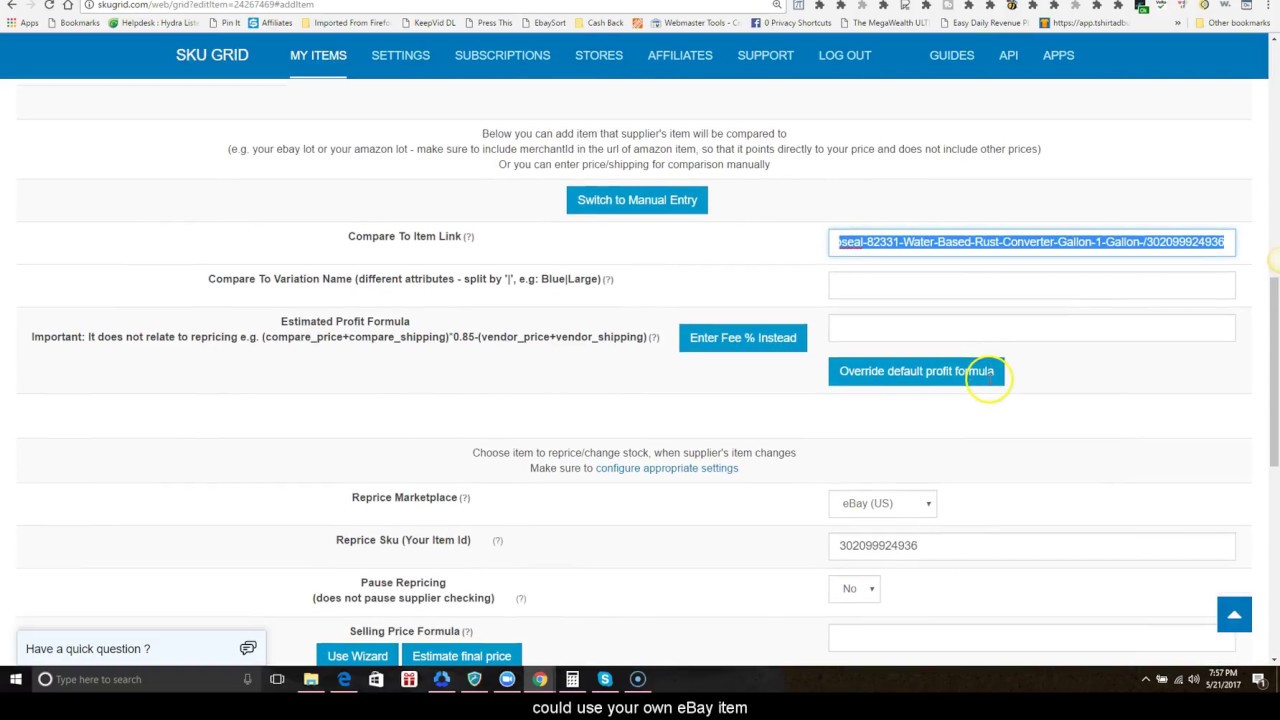Click Estimated Profit Formula input field
This screenshot has height=720, width=1280.
coord(1031,328)
